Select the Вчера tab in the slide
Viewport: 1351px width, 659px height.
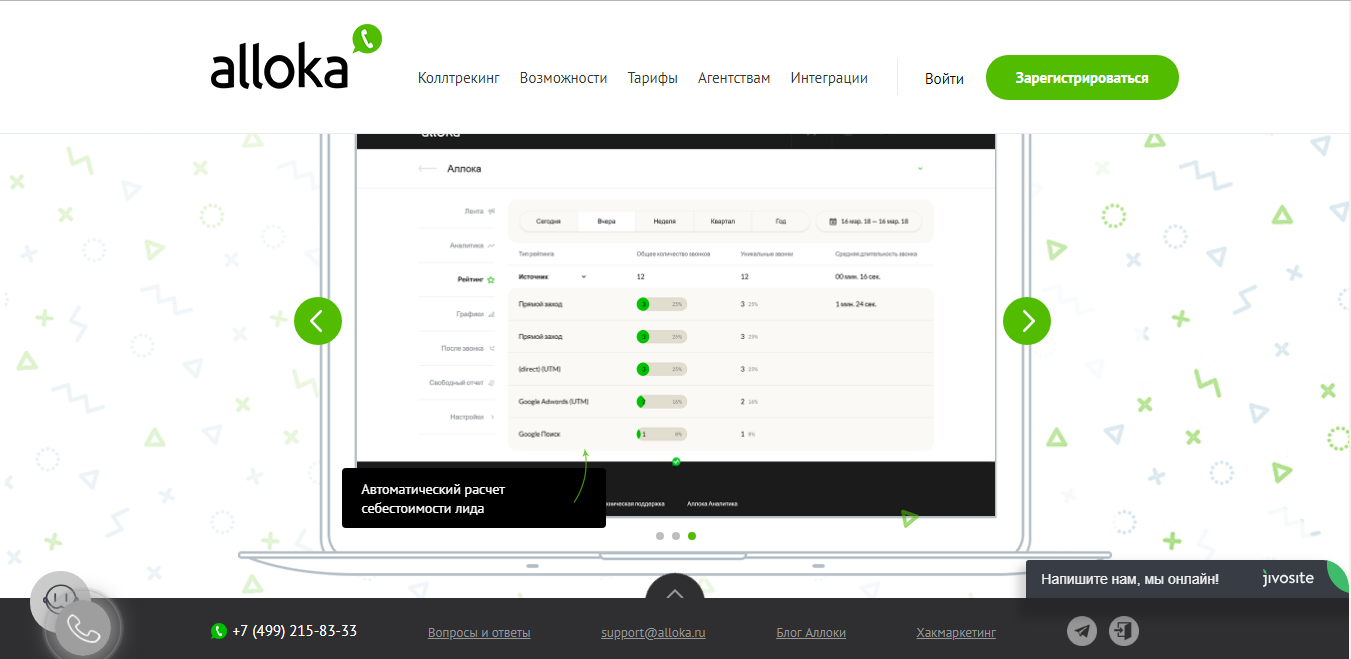click(x=607, y=221)
